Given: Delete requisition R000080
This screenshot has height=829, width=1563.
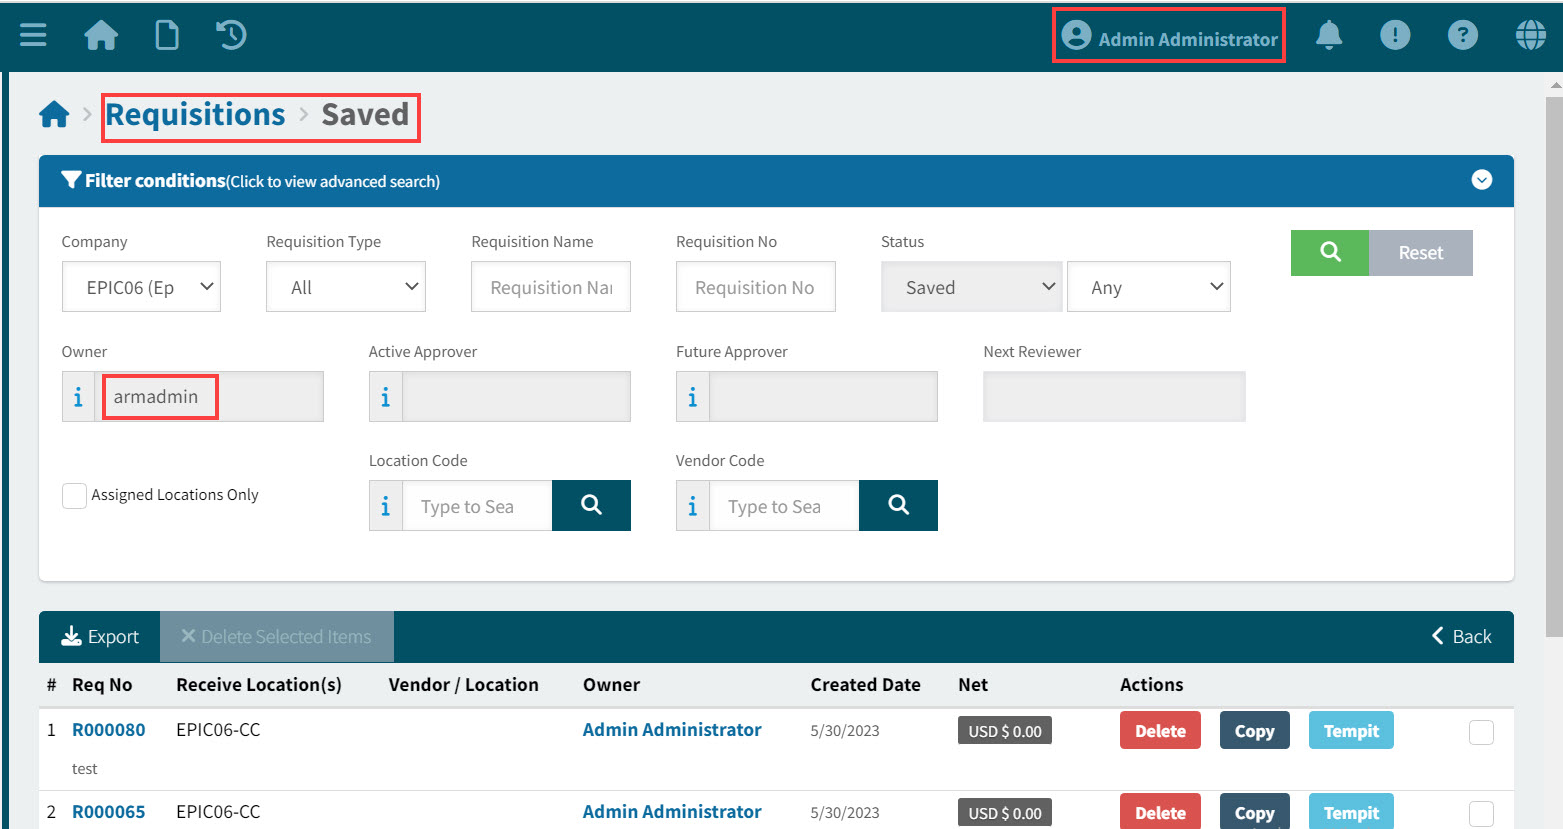Looking at the screenshot, I should (1160, 731).
